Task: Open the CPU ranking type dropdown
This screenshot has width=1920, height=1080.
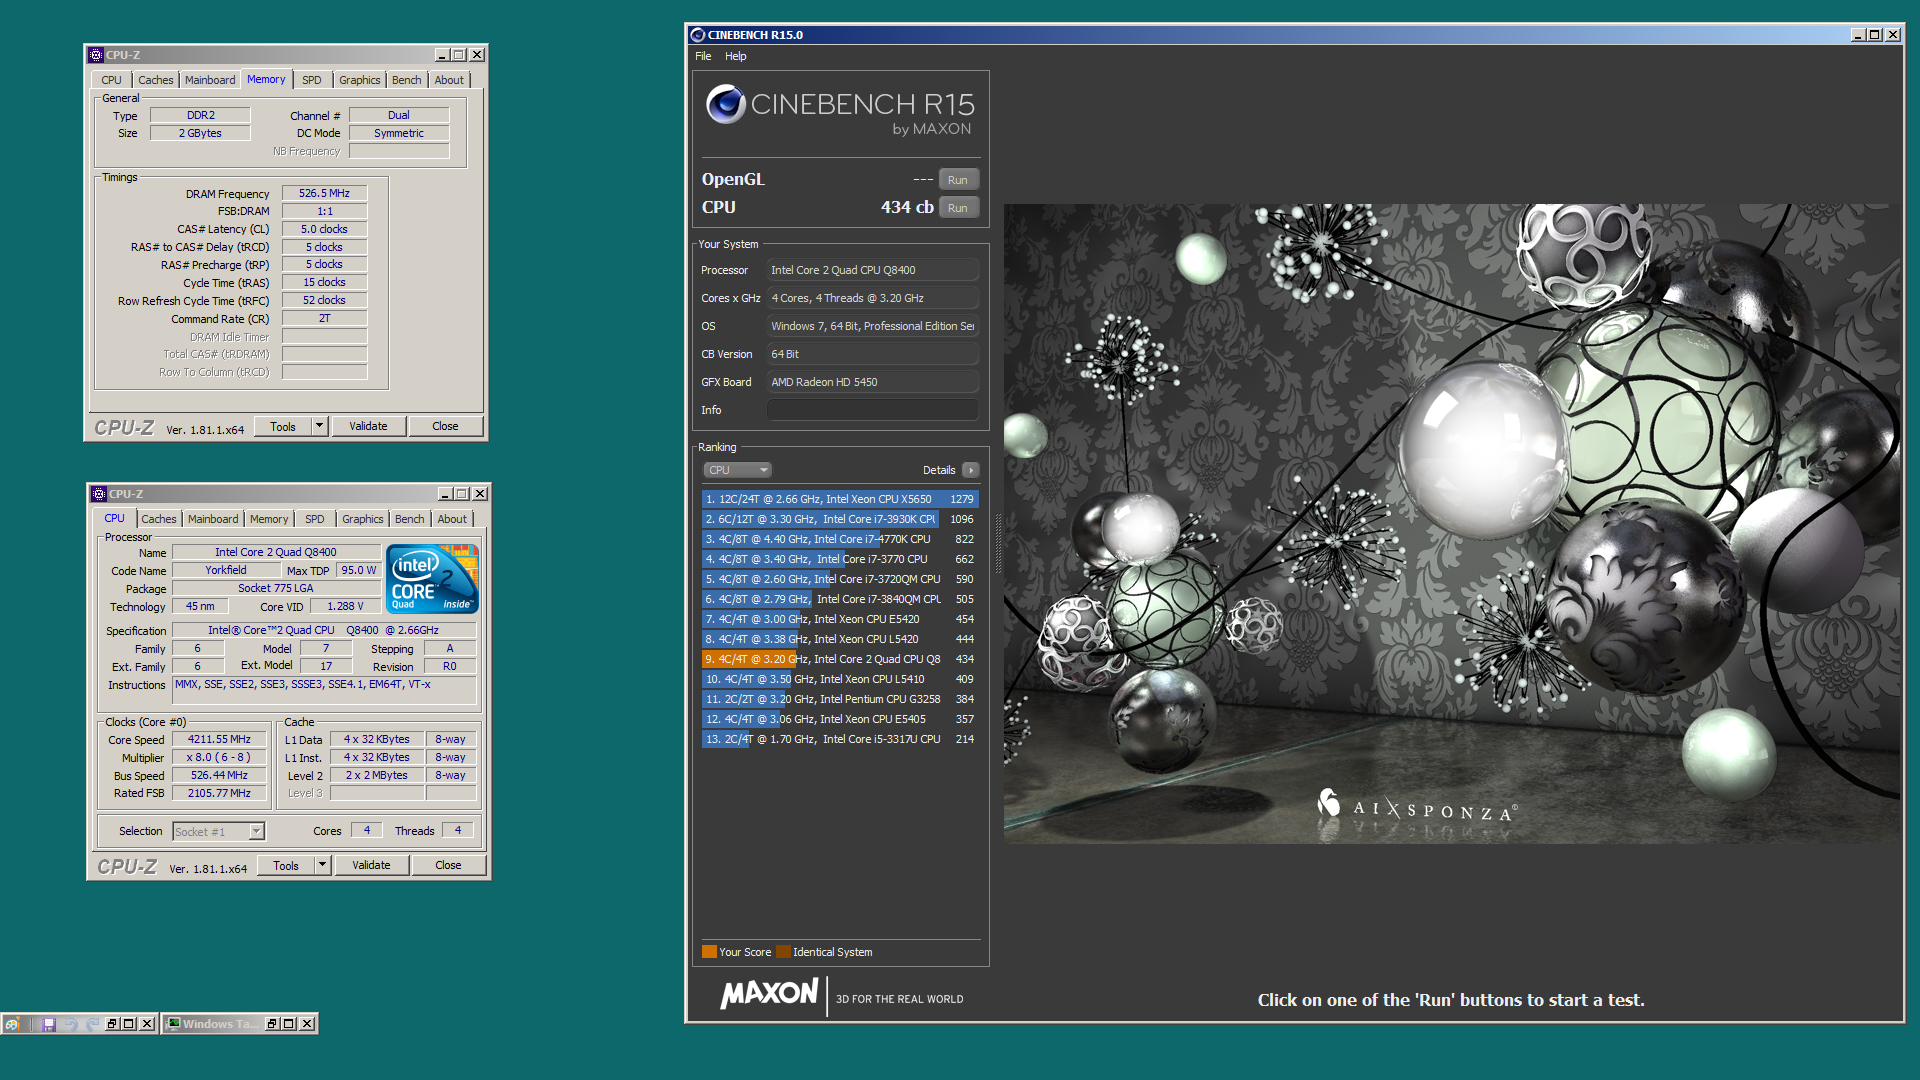Action: (737, 470)
